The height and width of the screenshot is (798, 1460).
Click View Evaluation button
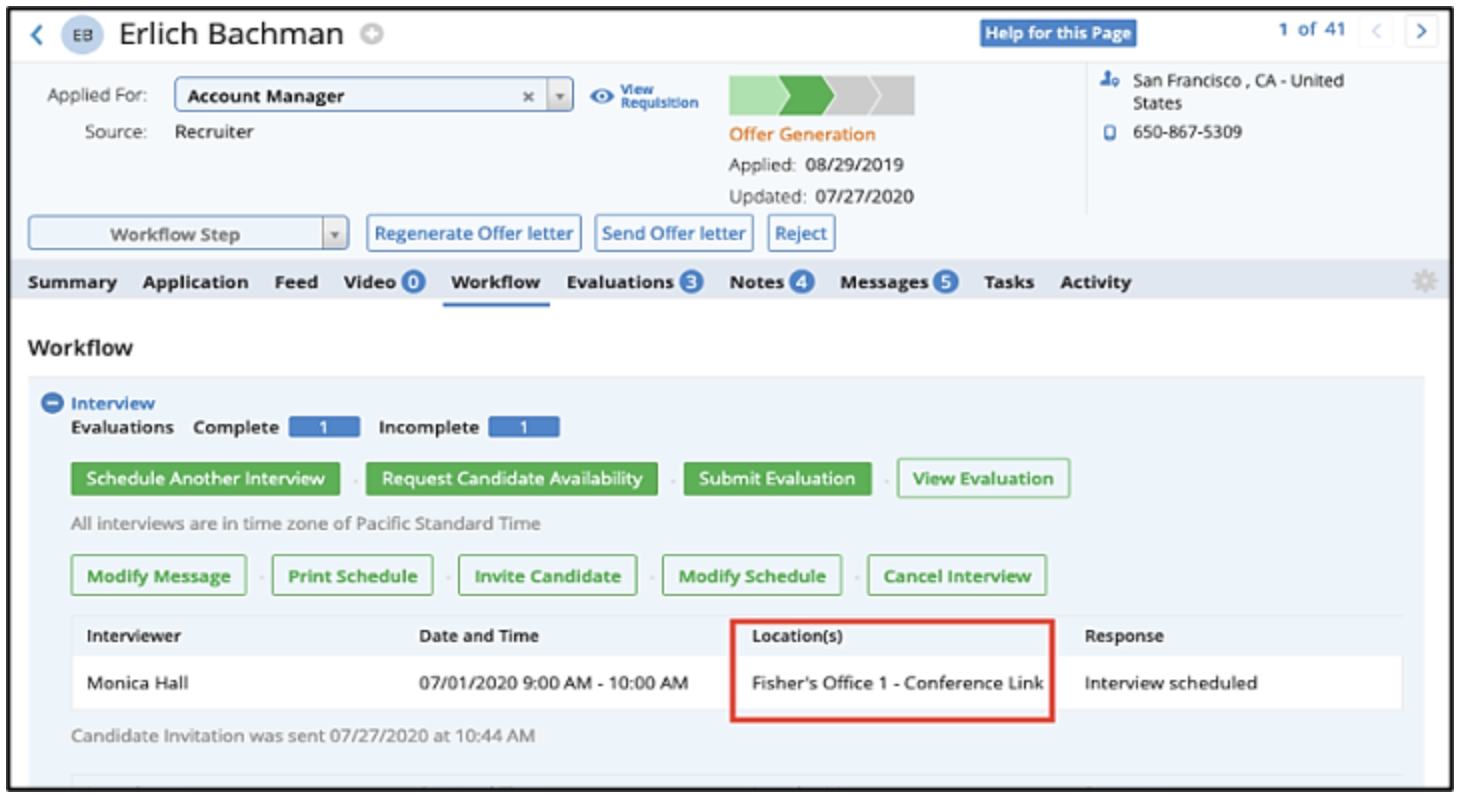tap(983, 478)
